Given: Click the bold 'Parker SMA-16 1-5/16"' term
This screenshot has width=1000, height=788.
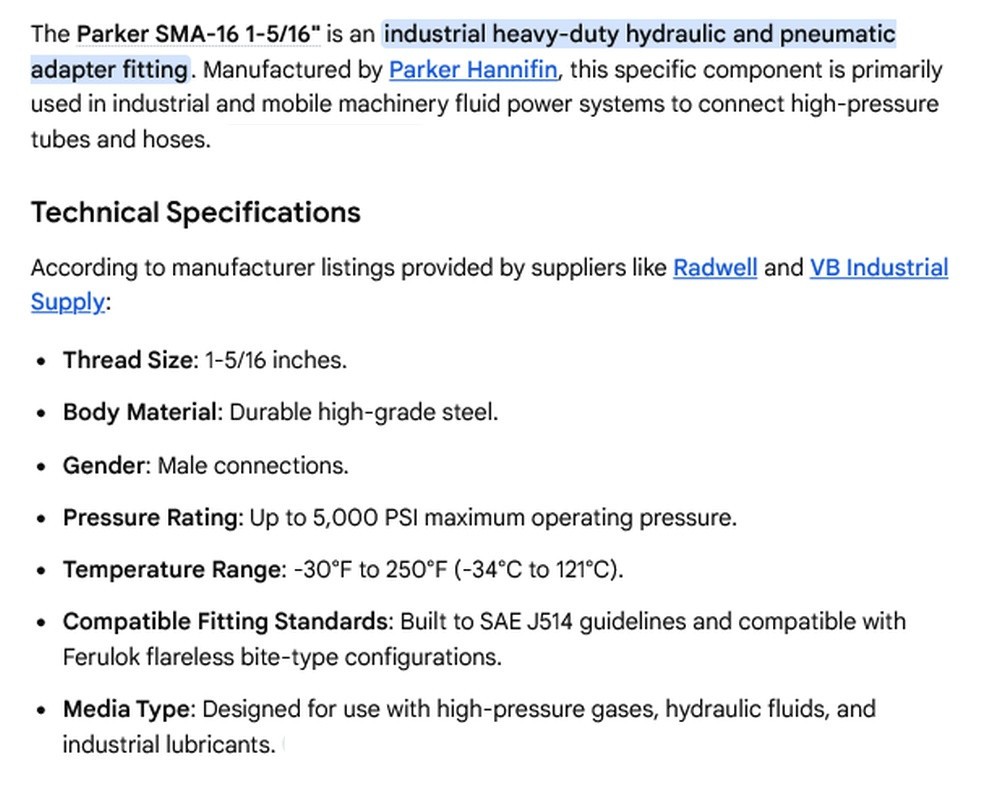Looking at the screenshot, I should [198, 34].
